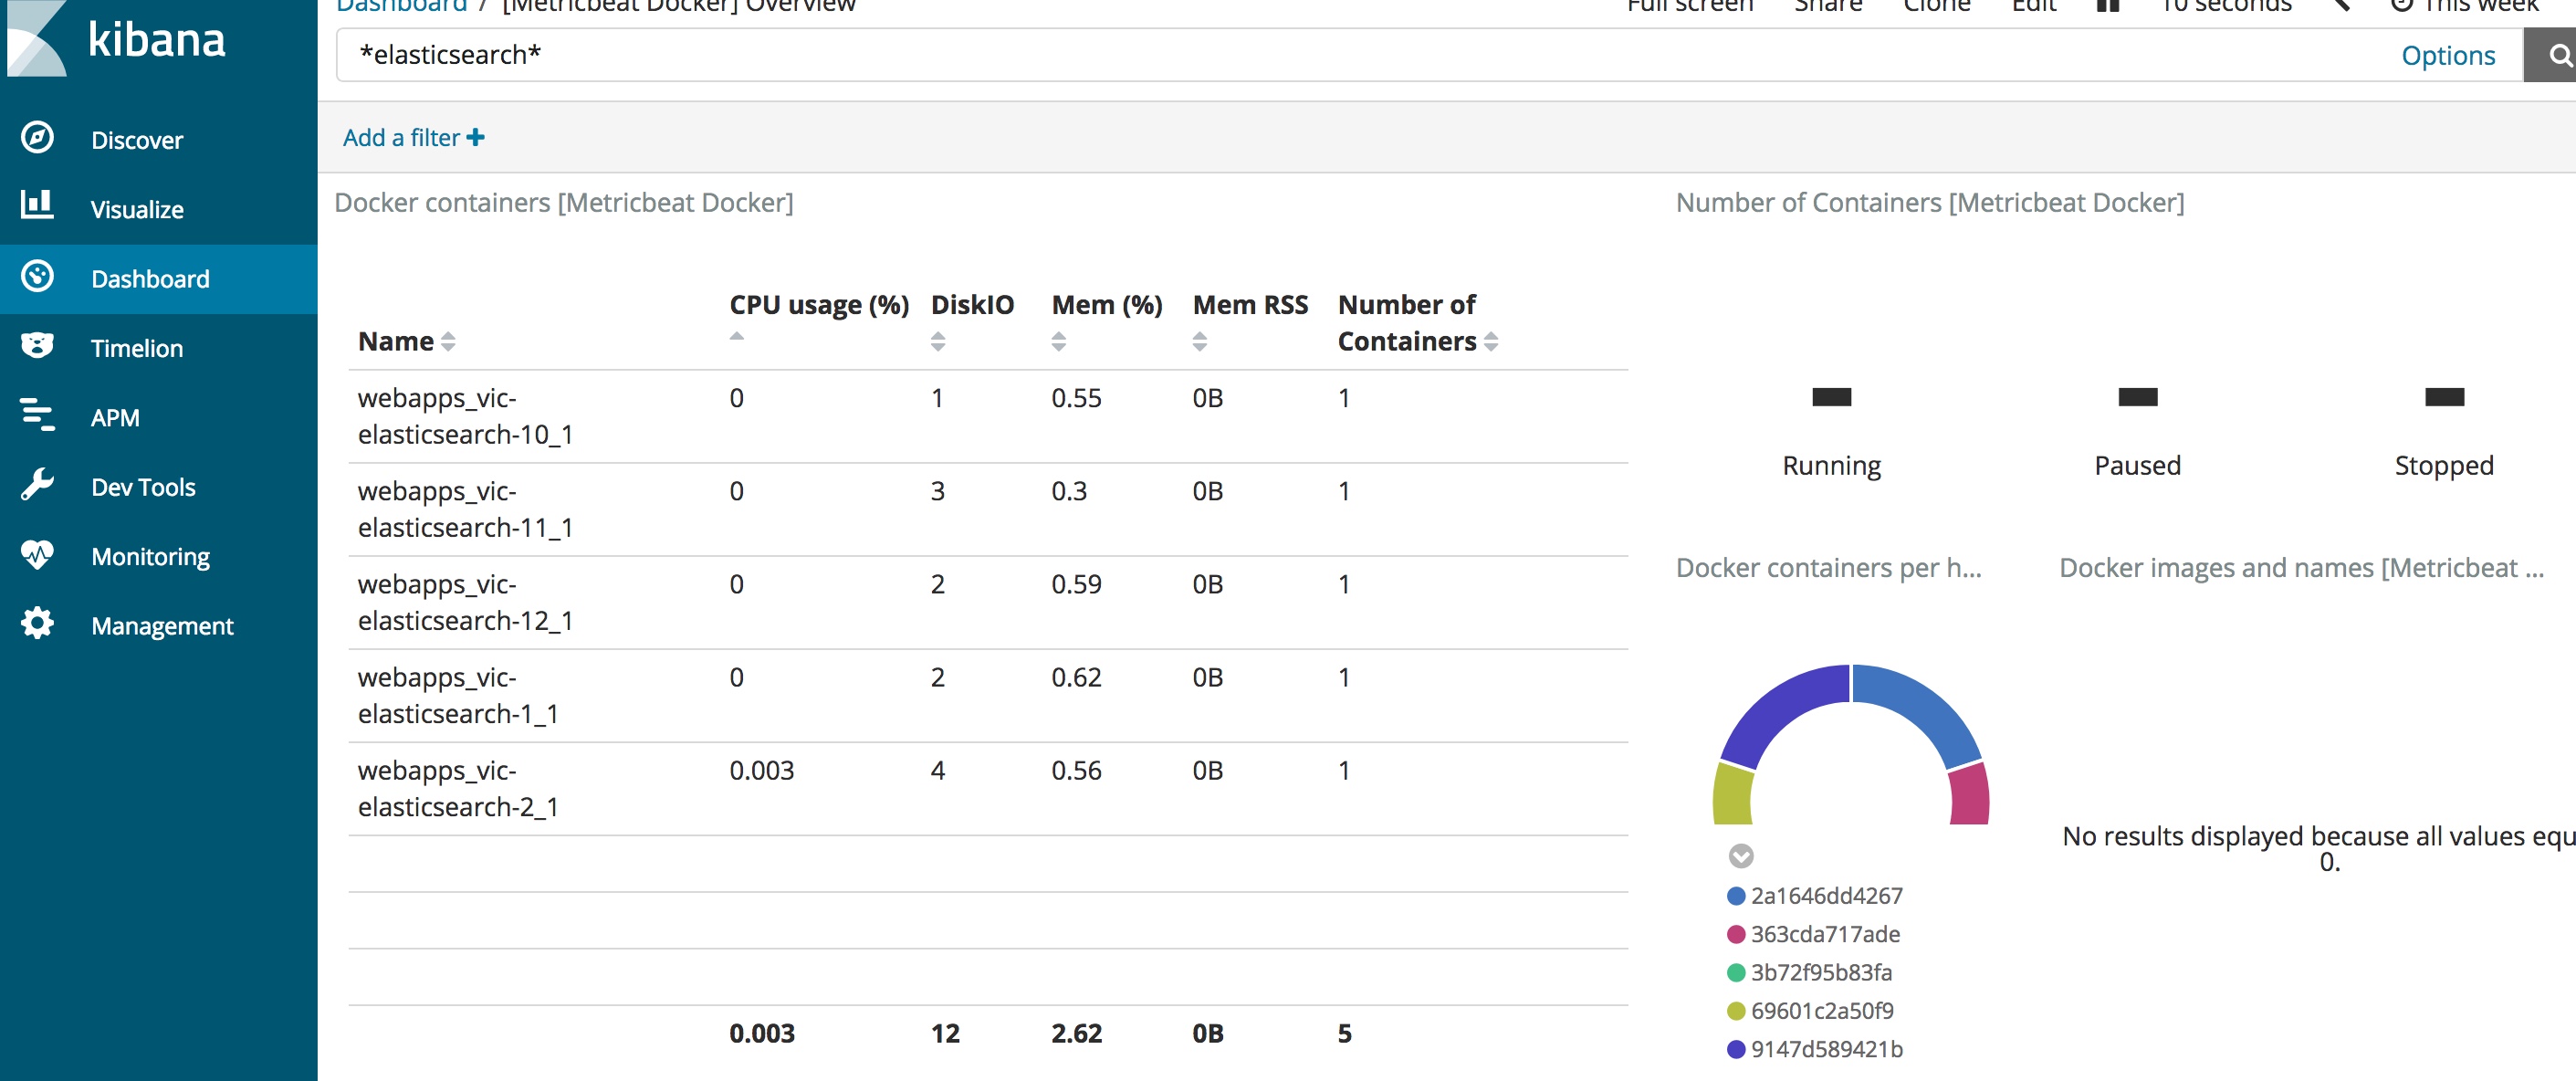The width and height of the screenshot is (2576, 1081).
Task: Sort Number of Containers column
Action: tap(1490, 342)
